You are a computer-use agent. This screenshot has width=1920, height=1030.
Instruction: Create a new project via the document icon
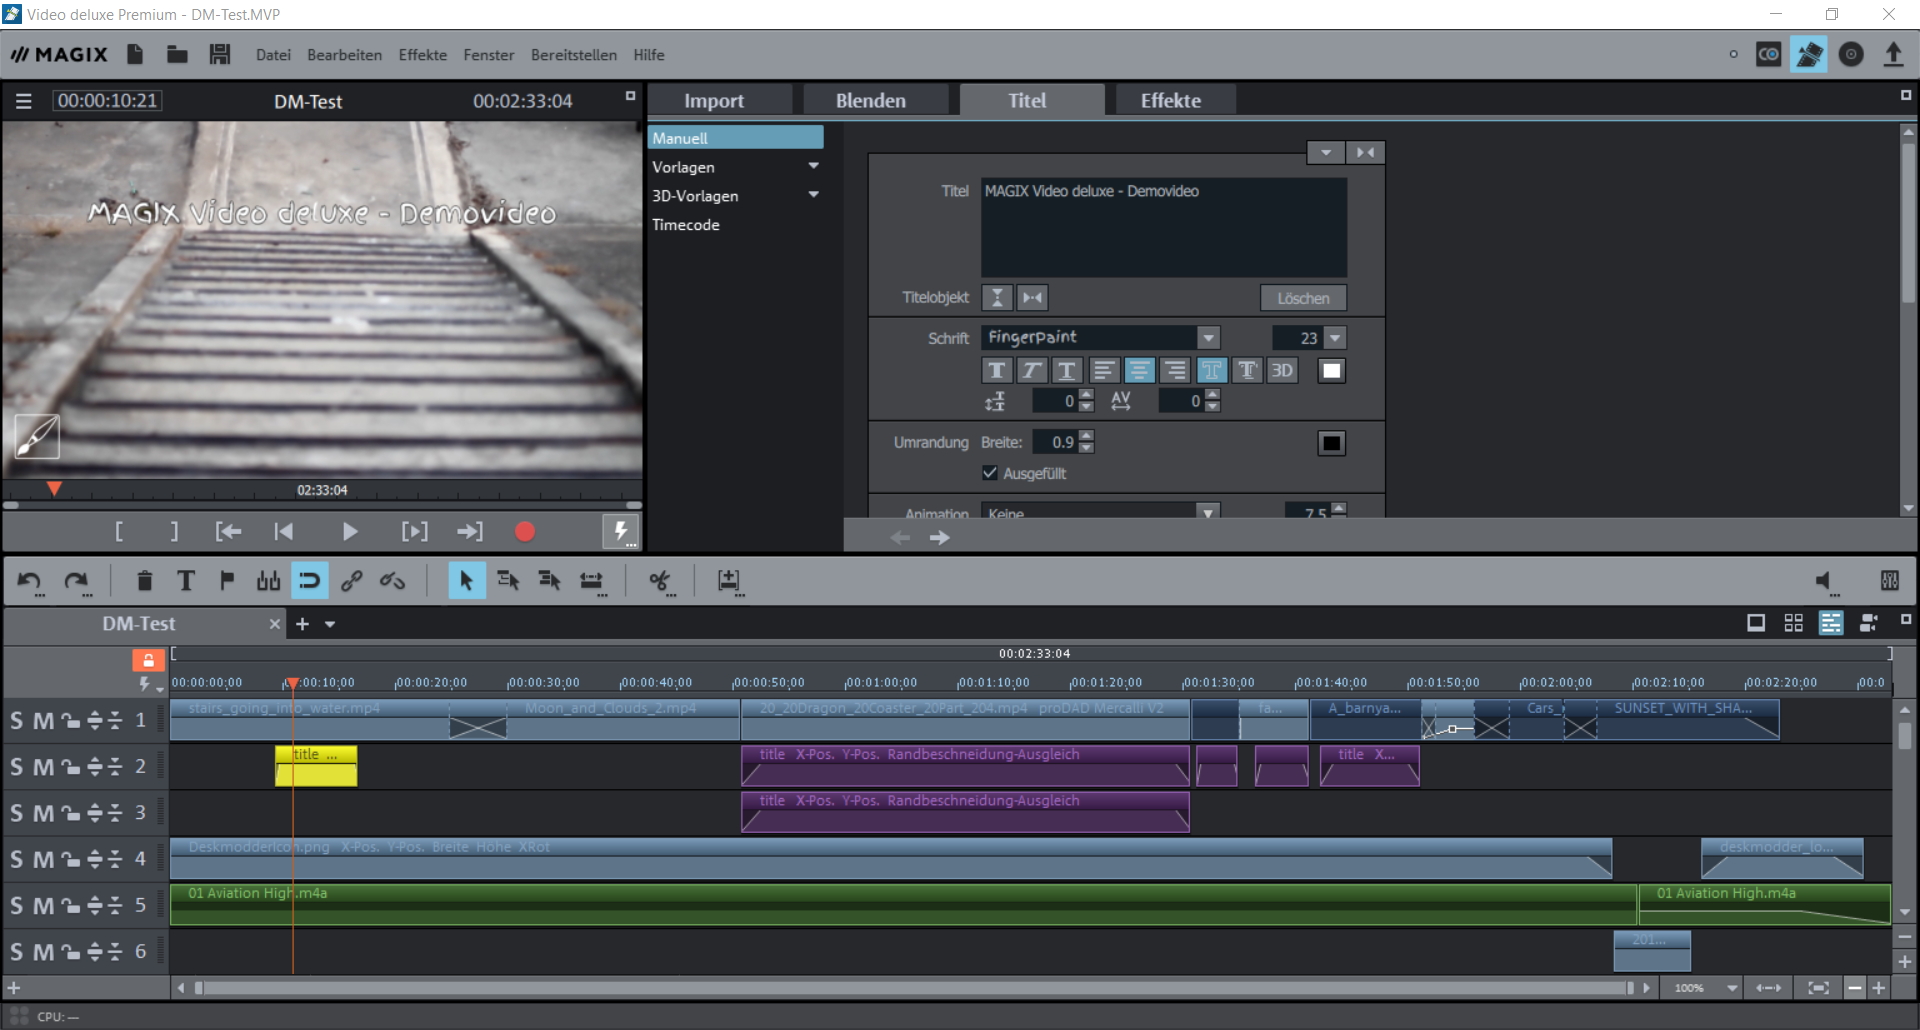pyautogui.click(x=135, y=54)
